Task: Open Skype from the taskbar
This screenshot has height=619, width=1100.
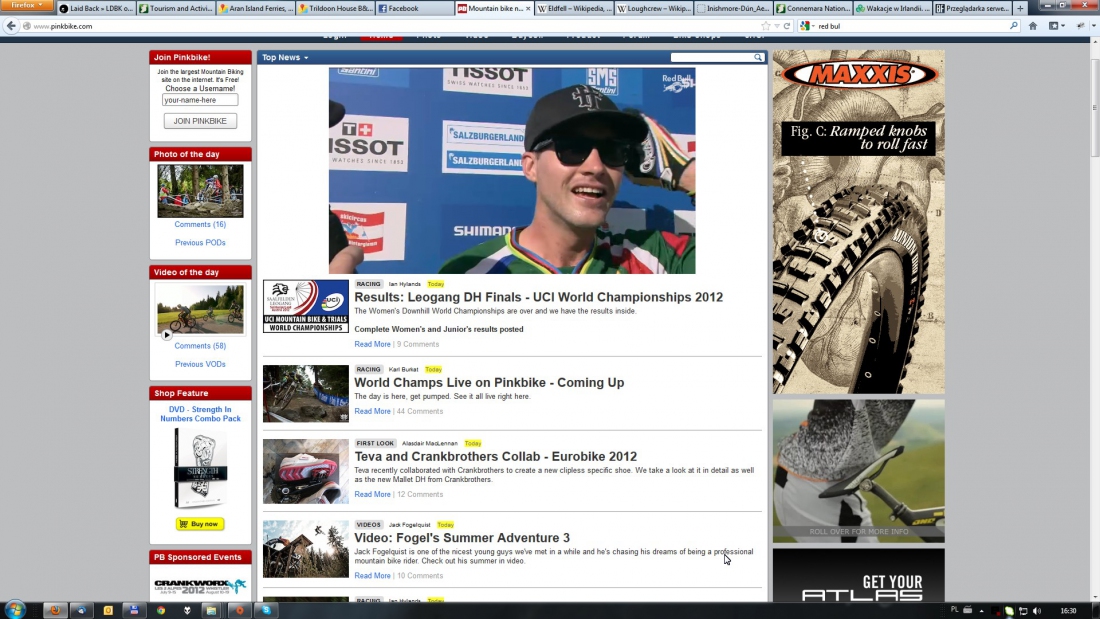Action: click(267, 611)
